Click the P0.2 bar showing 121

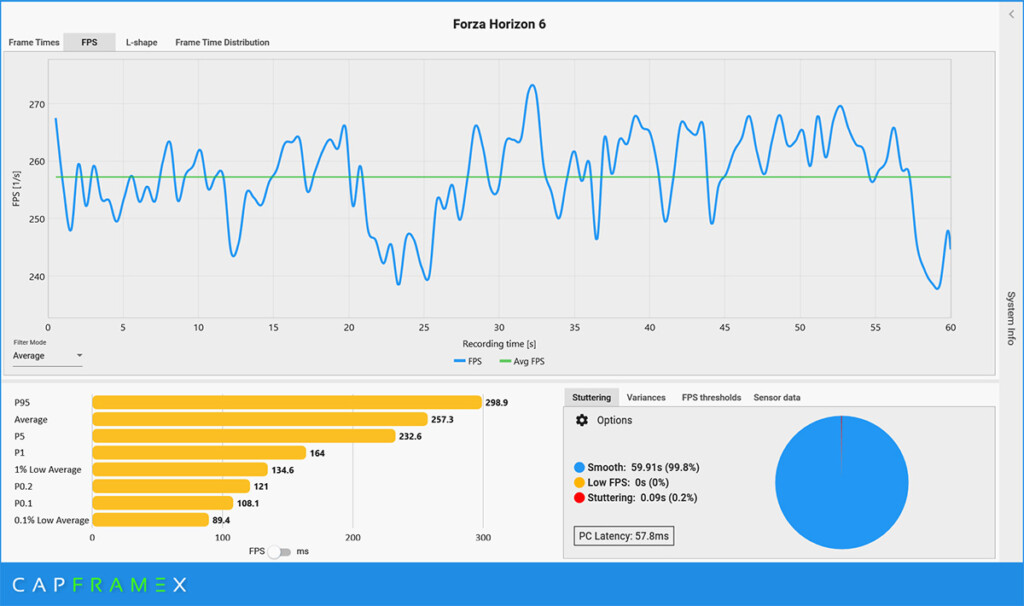(x=171, y=486)
